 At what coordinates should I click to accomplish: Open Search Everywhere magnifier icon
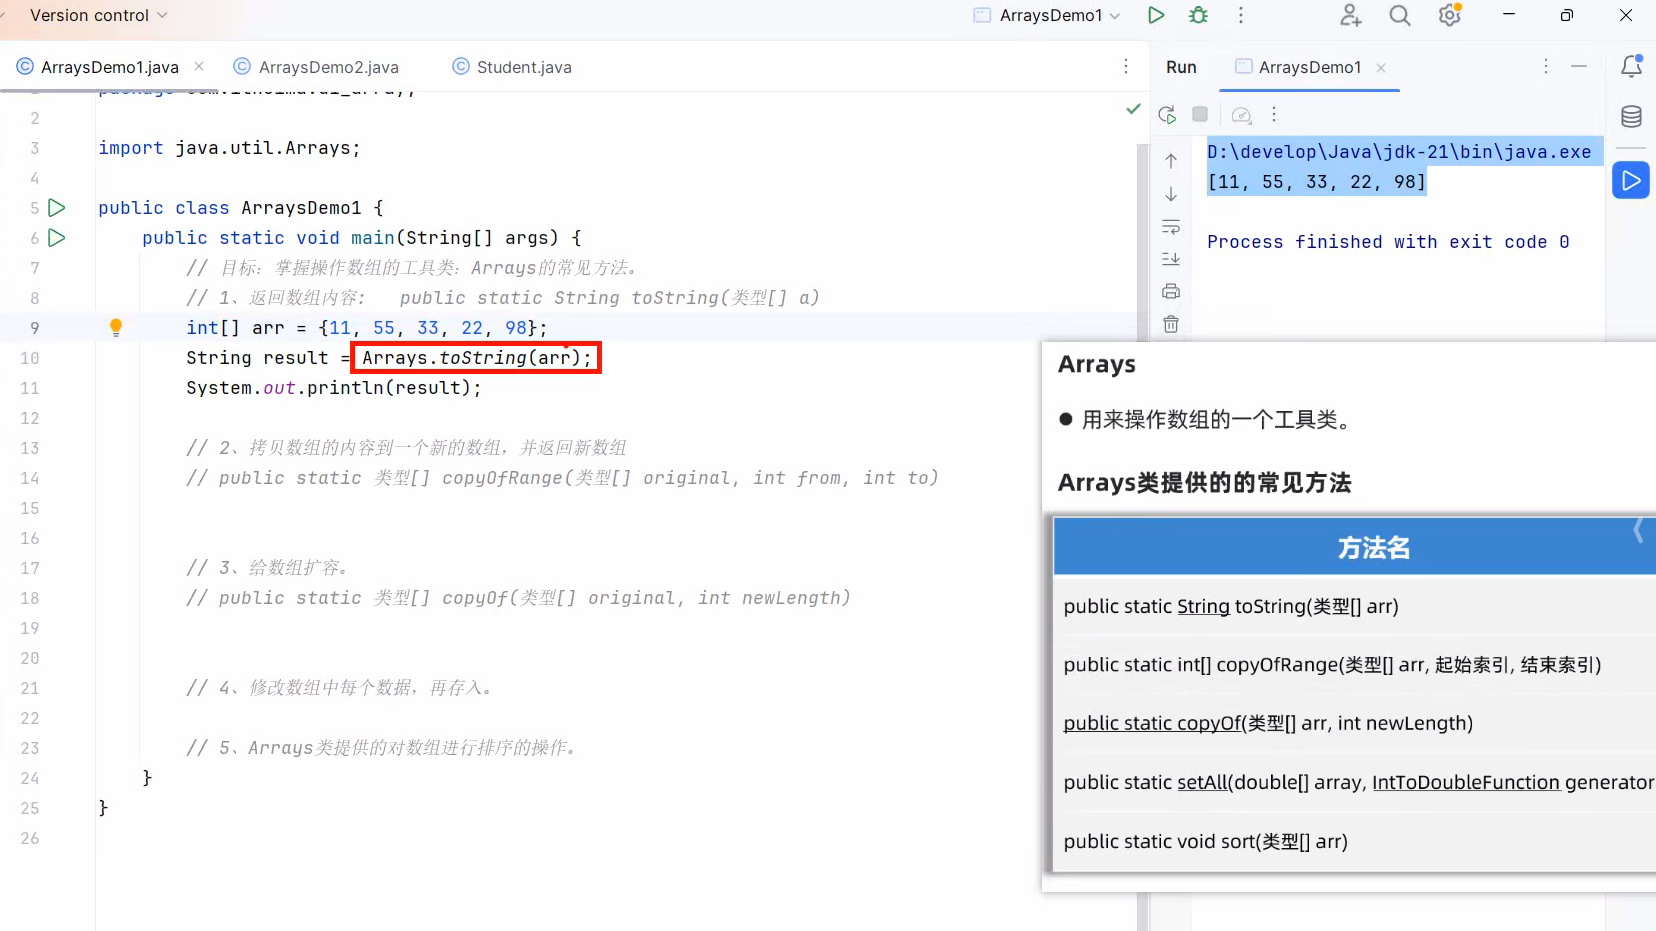coord(1400,15)
